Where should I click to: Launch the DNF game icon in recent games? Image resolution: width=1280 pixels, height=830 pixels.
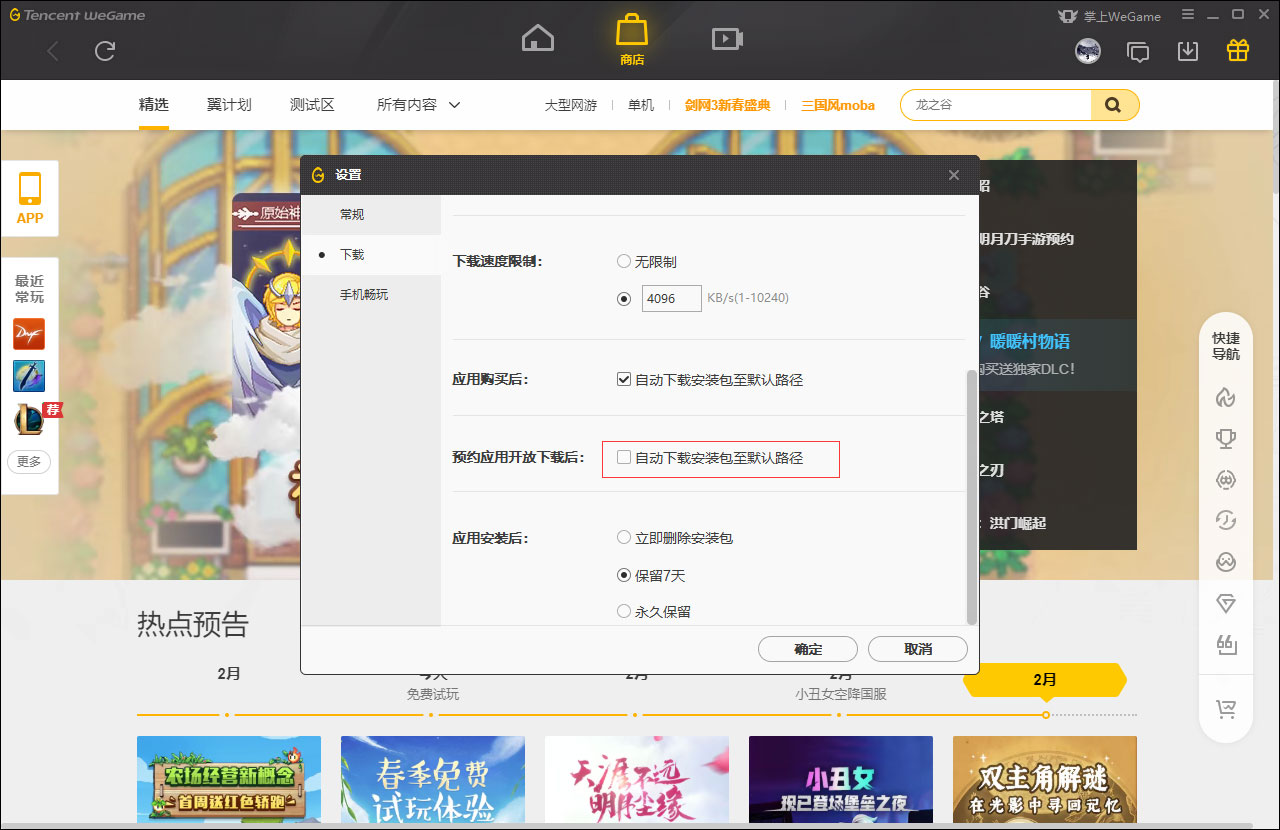[28, 334]
